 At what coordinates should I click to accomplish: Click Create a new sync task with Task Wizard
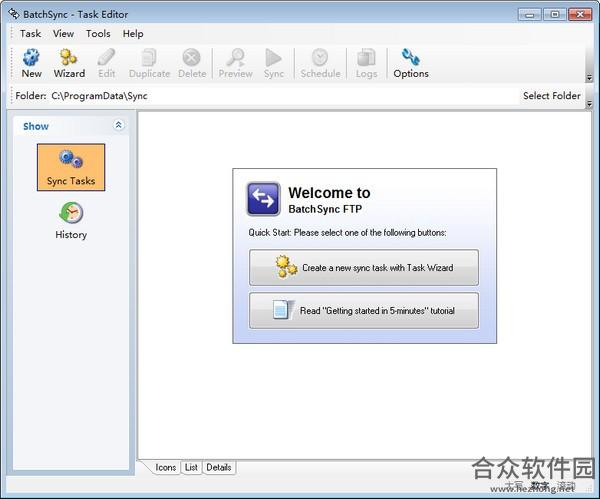tap(364, 267)
